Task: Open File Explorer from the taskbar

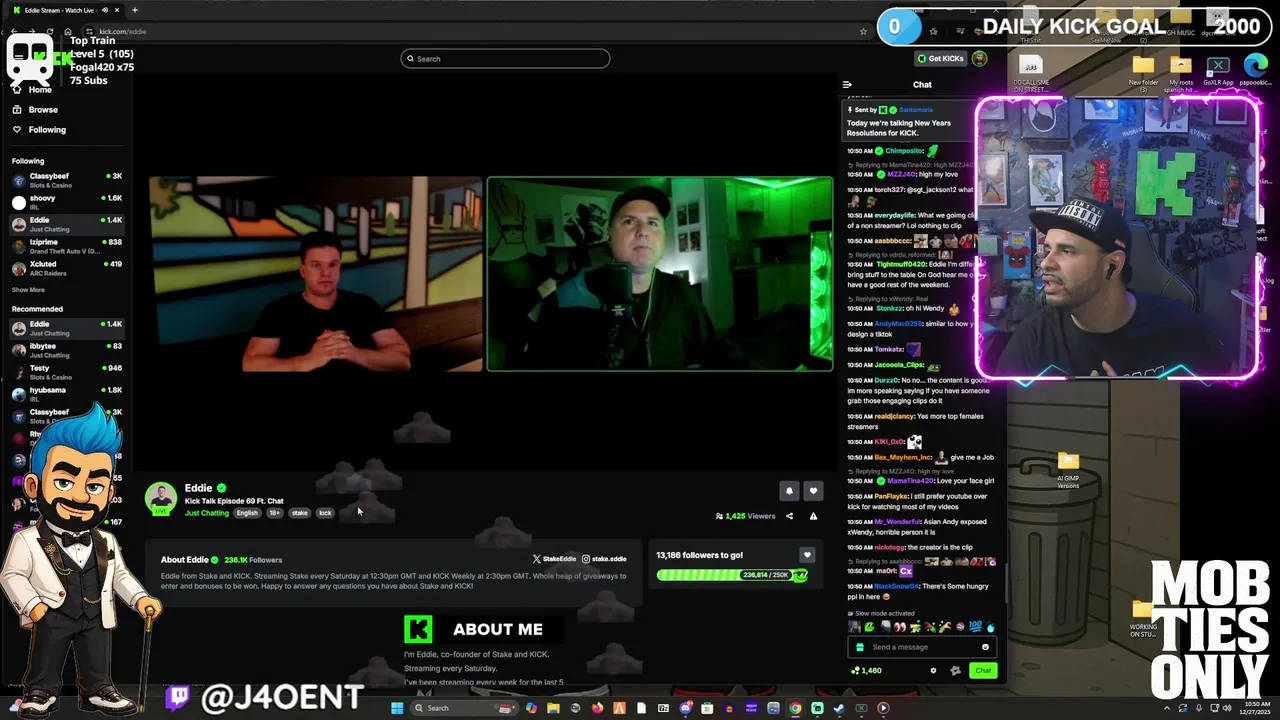Action: (x=553, y=708)
